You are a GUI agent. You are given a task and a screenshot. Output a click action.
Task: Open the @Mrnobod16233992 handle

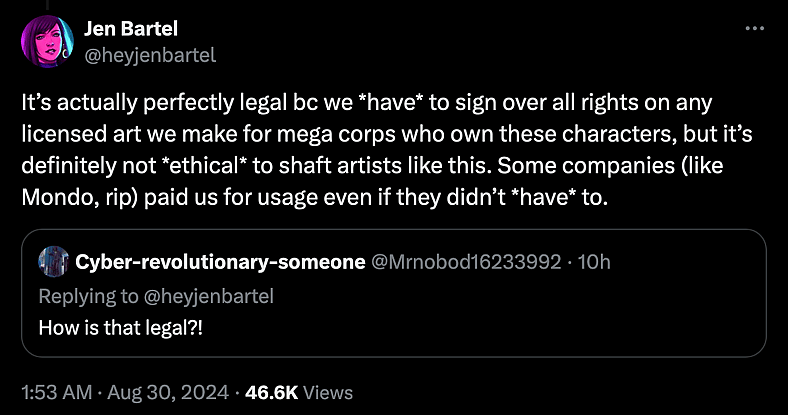466,262
